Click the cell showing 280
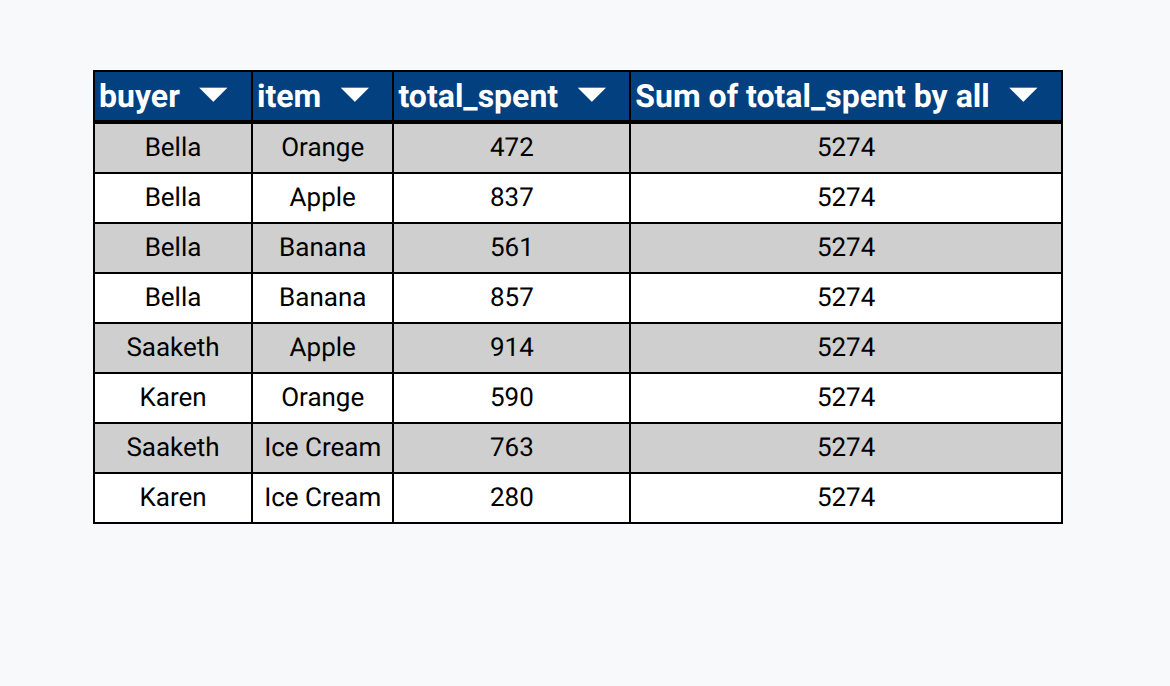 tap(512, 498)
